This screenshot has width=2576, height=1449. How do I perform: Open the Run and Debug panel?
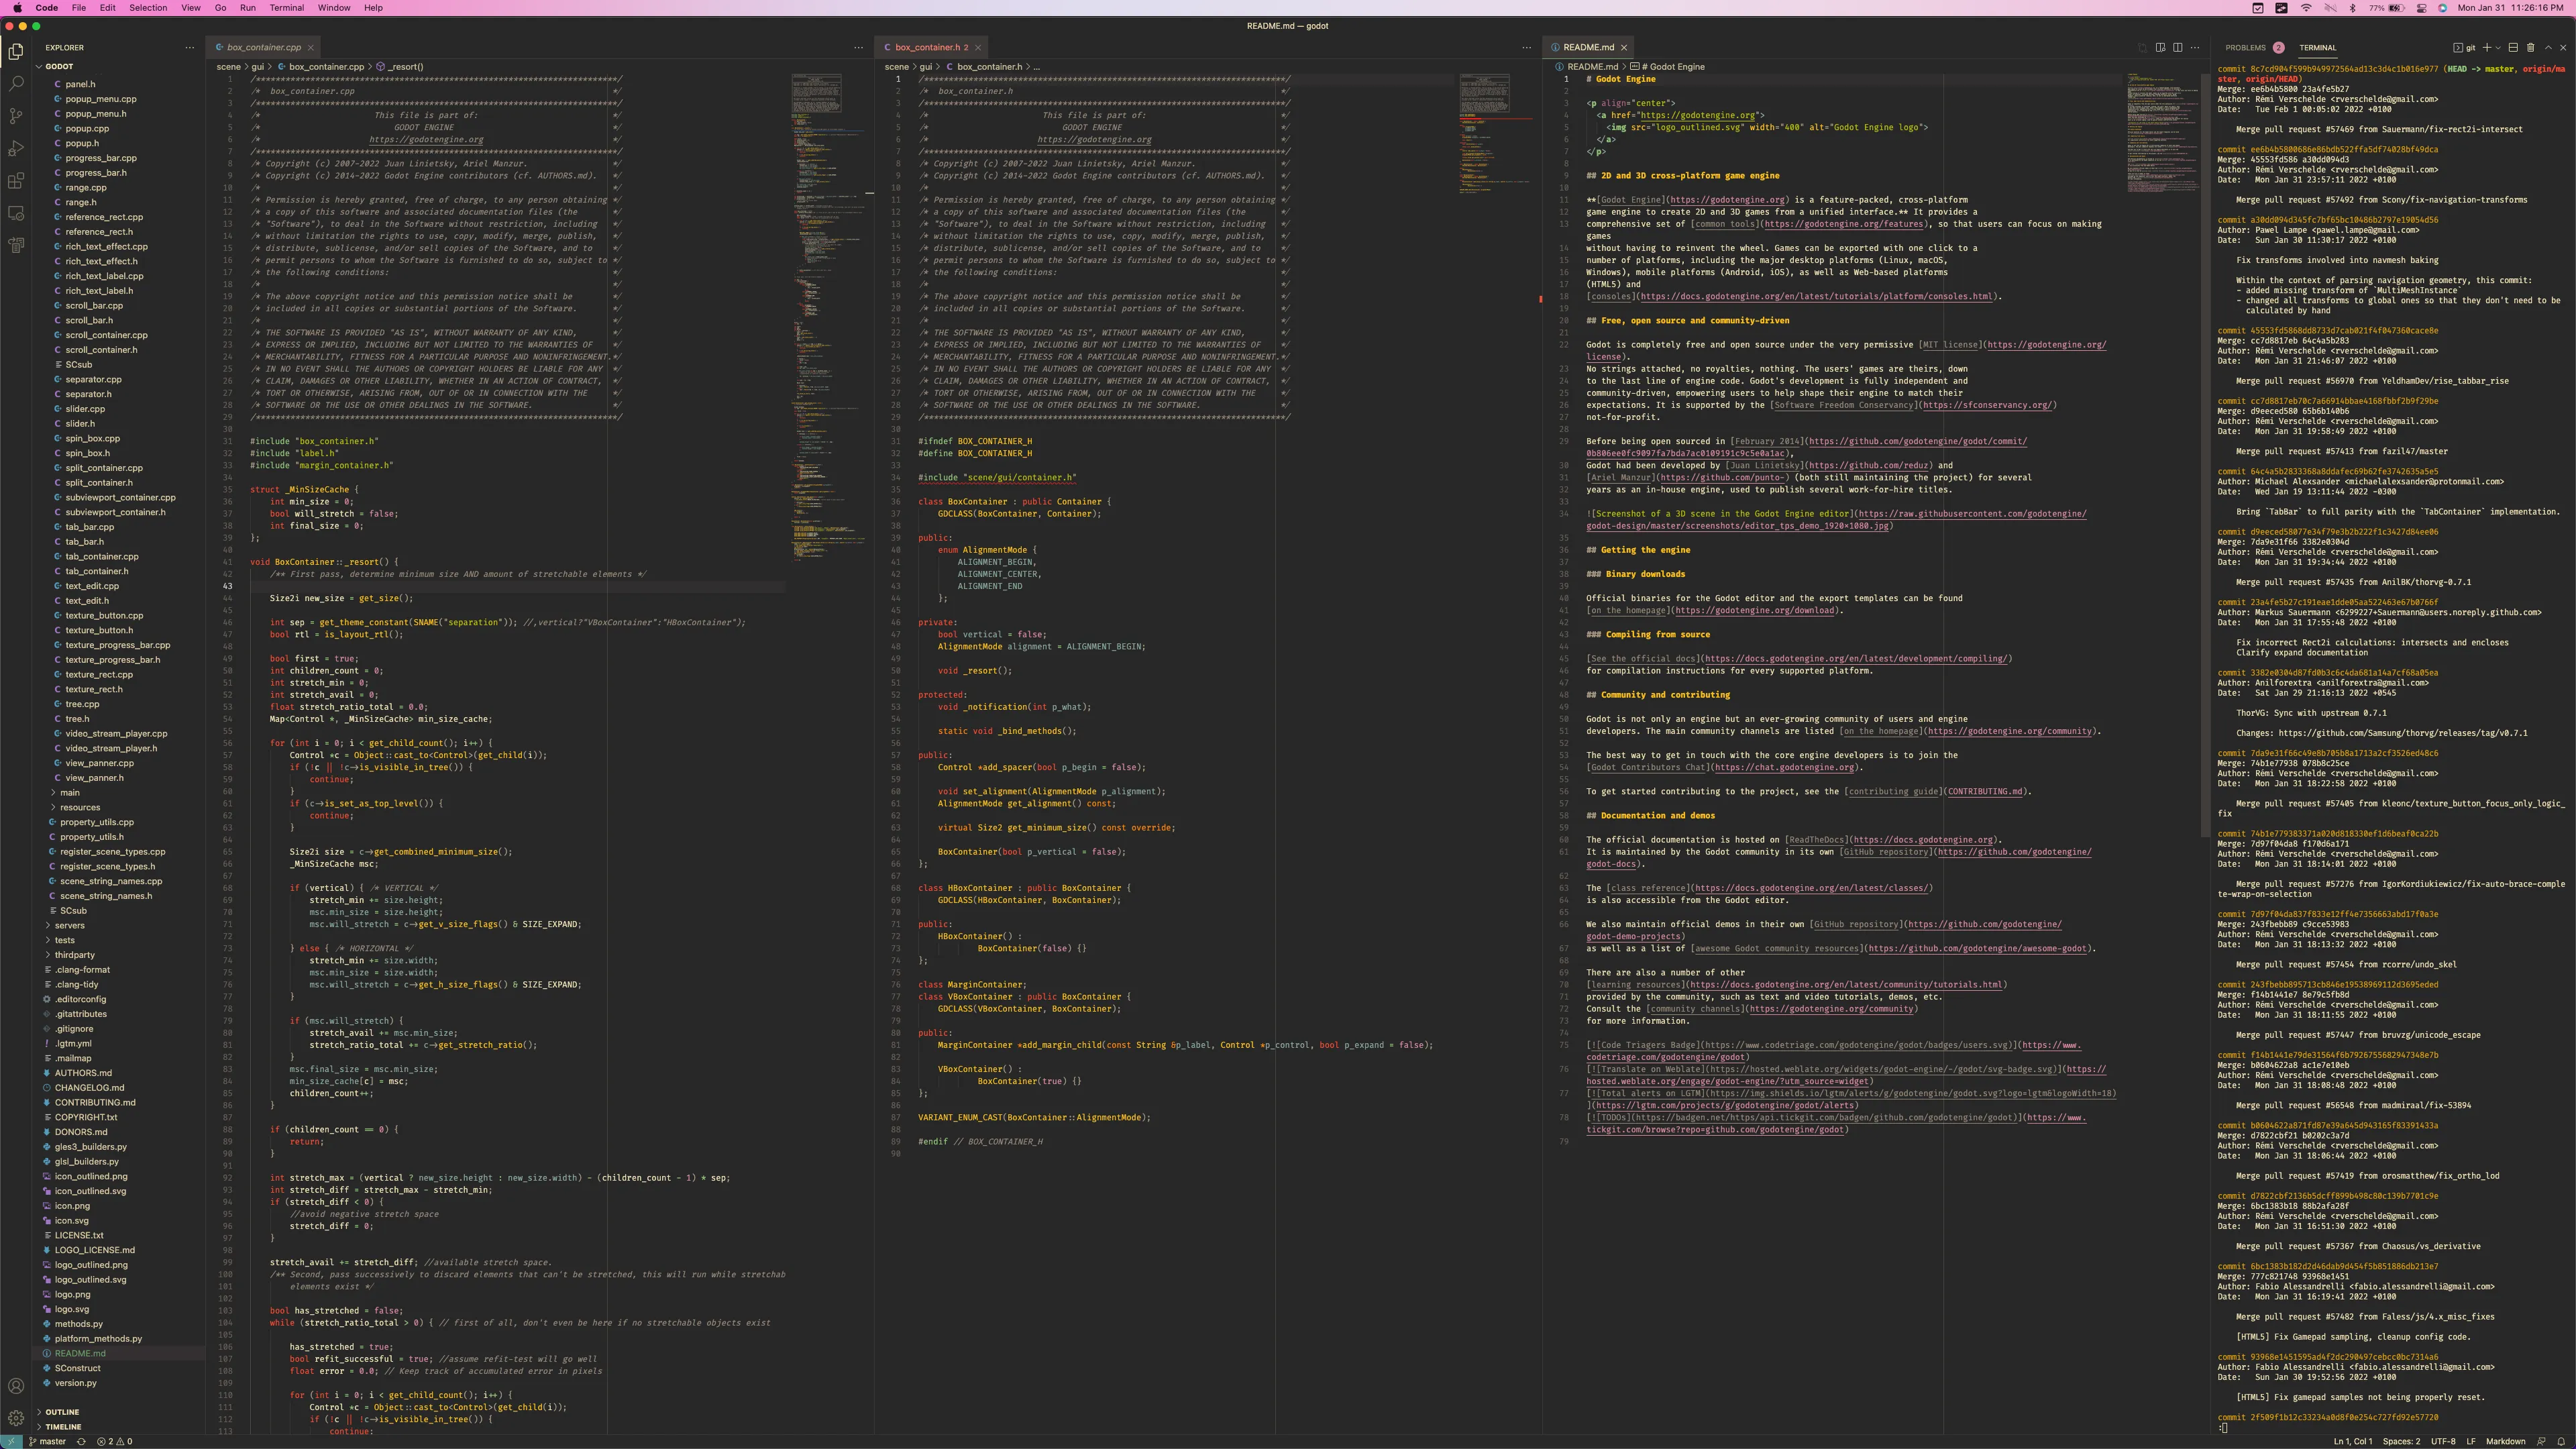pyautogui.click(x=16, y=148)
